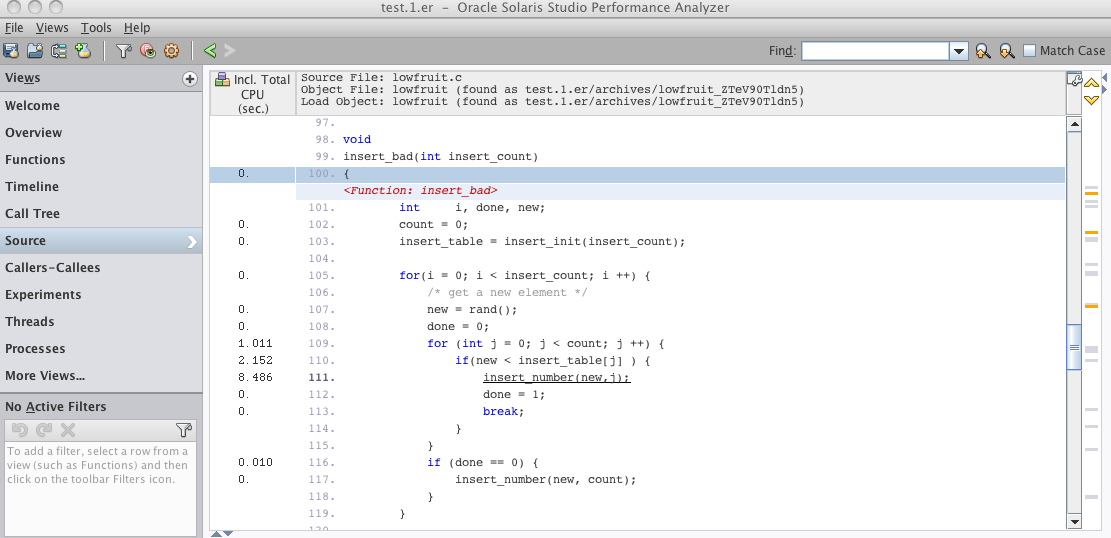Open the settings gear icon in toolbar
Viewport: 1111px width, 538px height.
click(171, 50)
